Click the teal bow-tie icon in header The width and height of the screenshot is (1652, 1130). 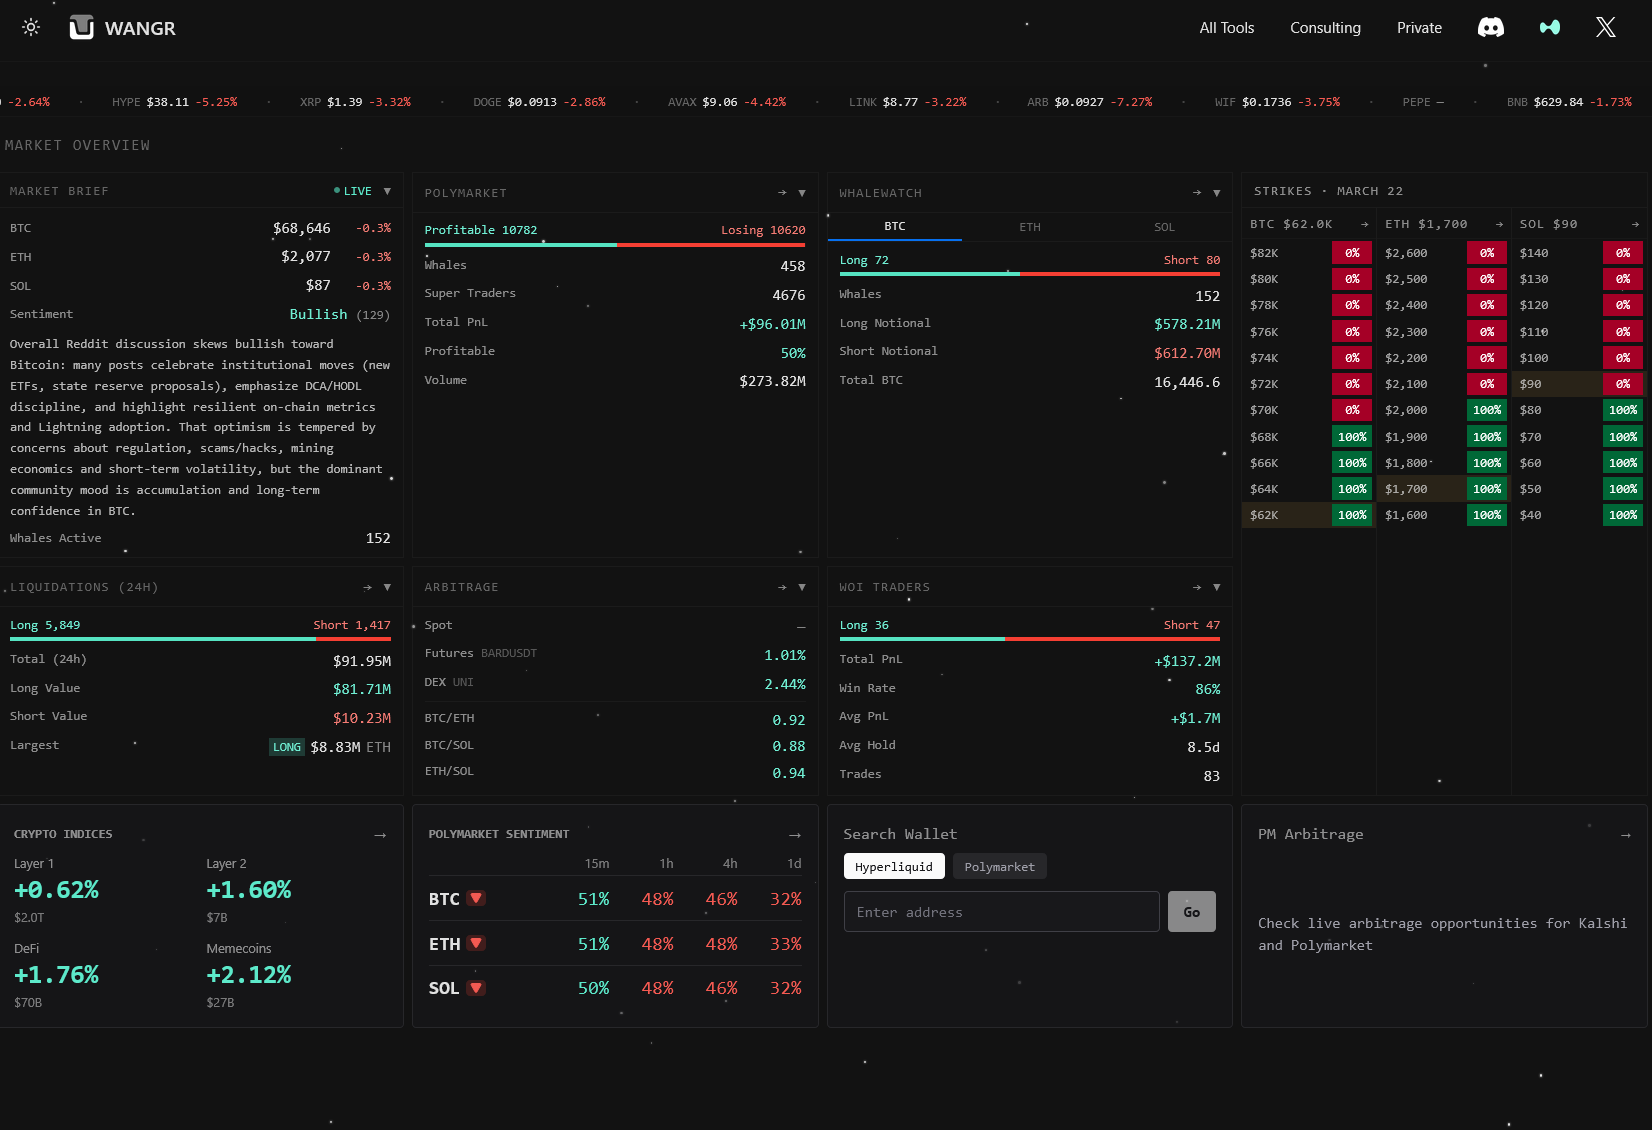tap(1549, 28)
